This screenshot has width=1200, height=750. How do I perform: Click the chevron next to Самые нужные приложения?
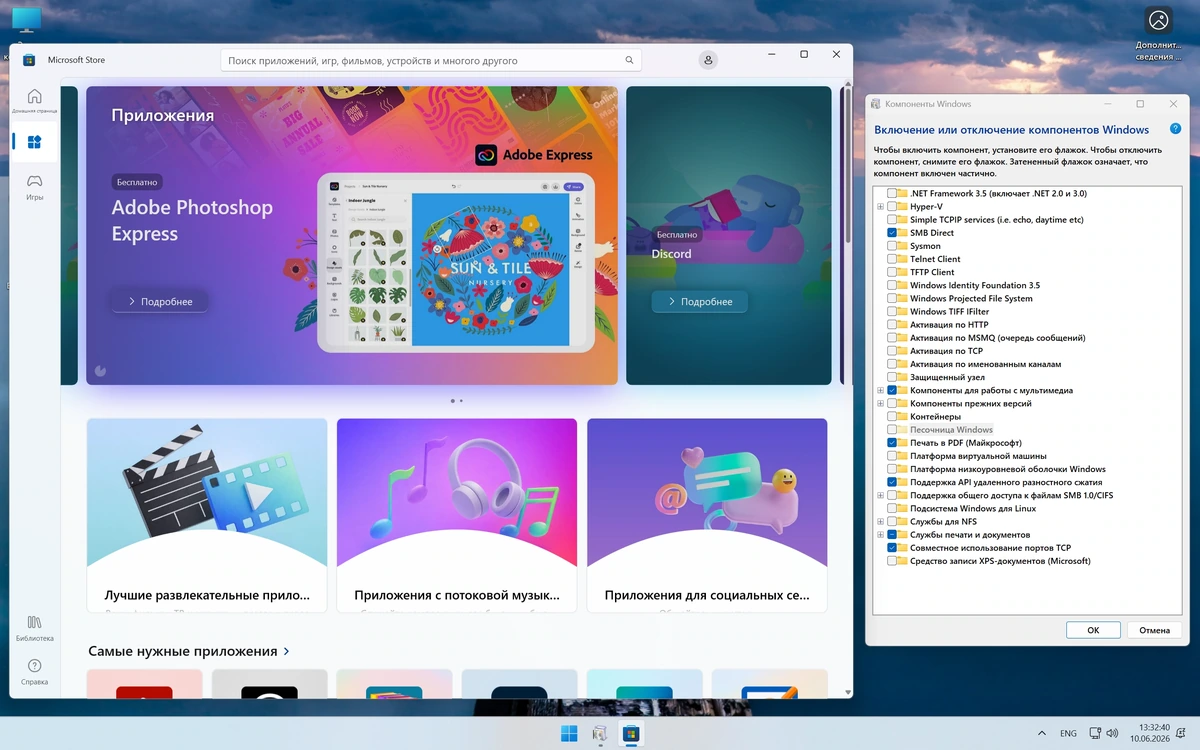tap(287, 651)
